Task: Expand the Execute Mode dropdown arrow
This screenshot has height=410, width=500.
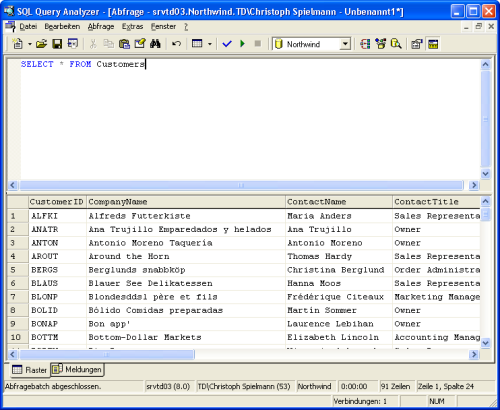Action: tap(210, 44)
